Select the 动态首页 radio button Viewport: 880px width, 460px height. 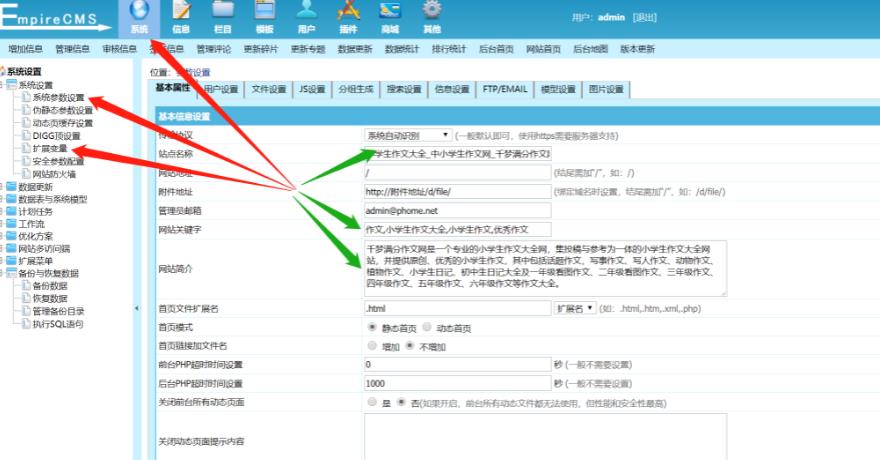tap(427, 327)
